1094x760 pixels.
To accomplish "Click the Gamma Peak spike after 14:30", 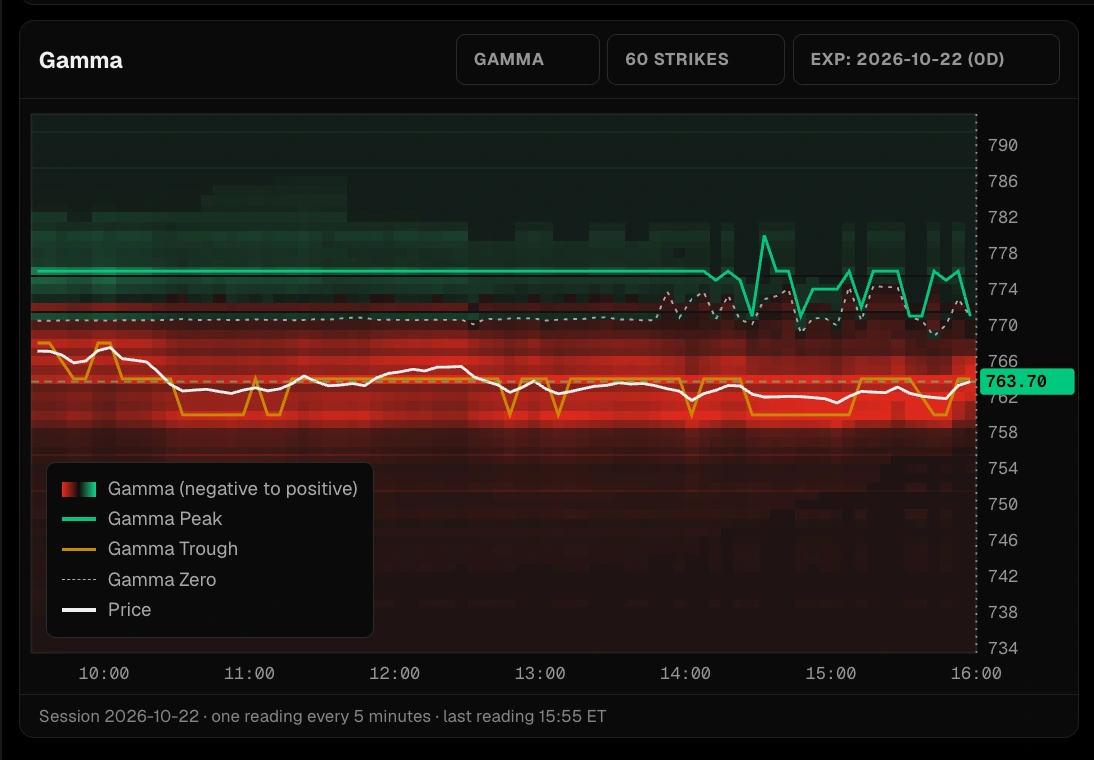I will [x=765, y=237].
